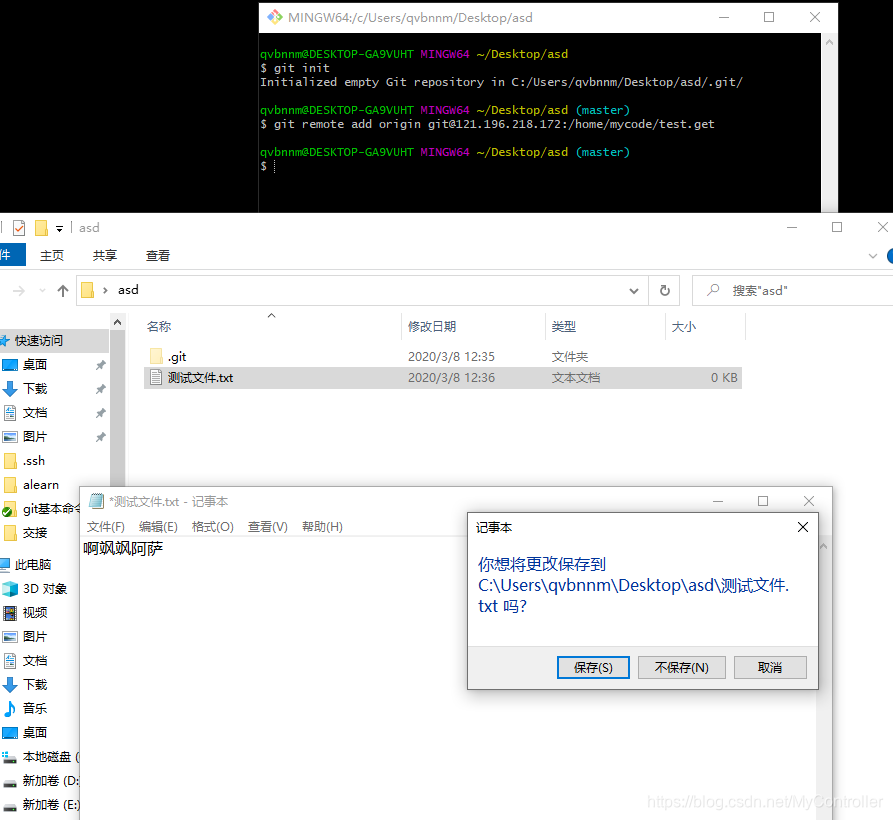Viewport: 893px width, 820px height.
Task: Sort files by 名称 column
Action: pos(159,326)
